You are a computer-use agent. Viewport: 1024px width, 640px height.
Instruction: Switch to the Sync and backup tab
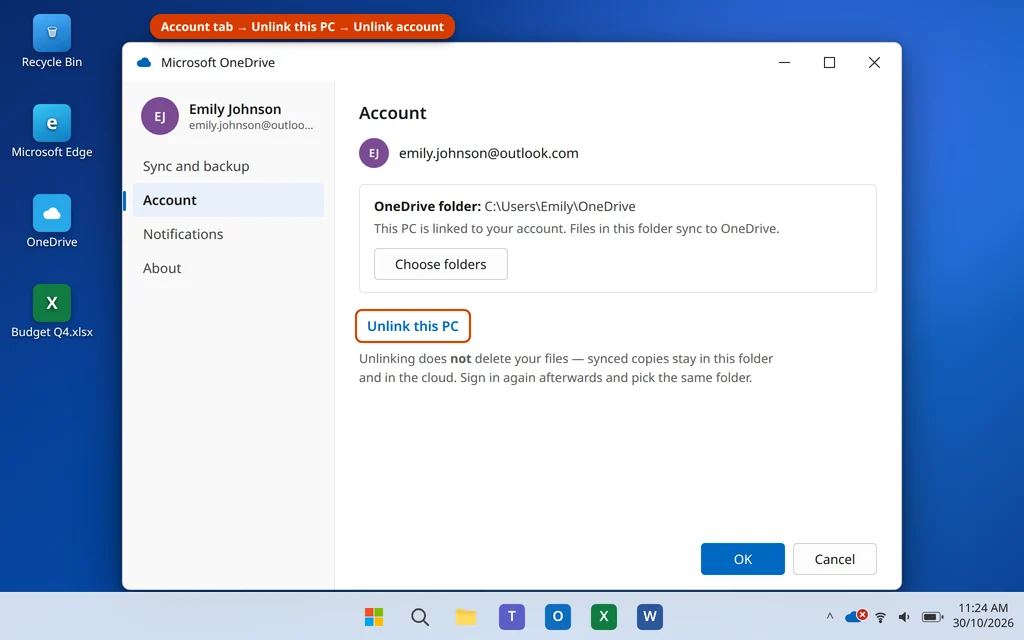click(x=228, y=166)
